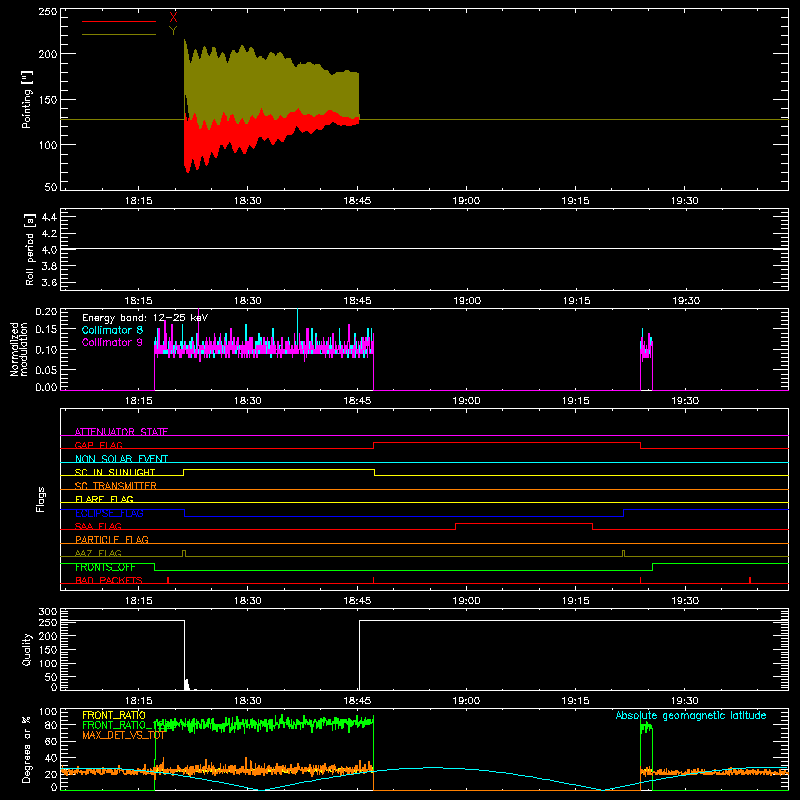
Task: Click the Normalized modulation axis title
Action: 19,349
